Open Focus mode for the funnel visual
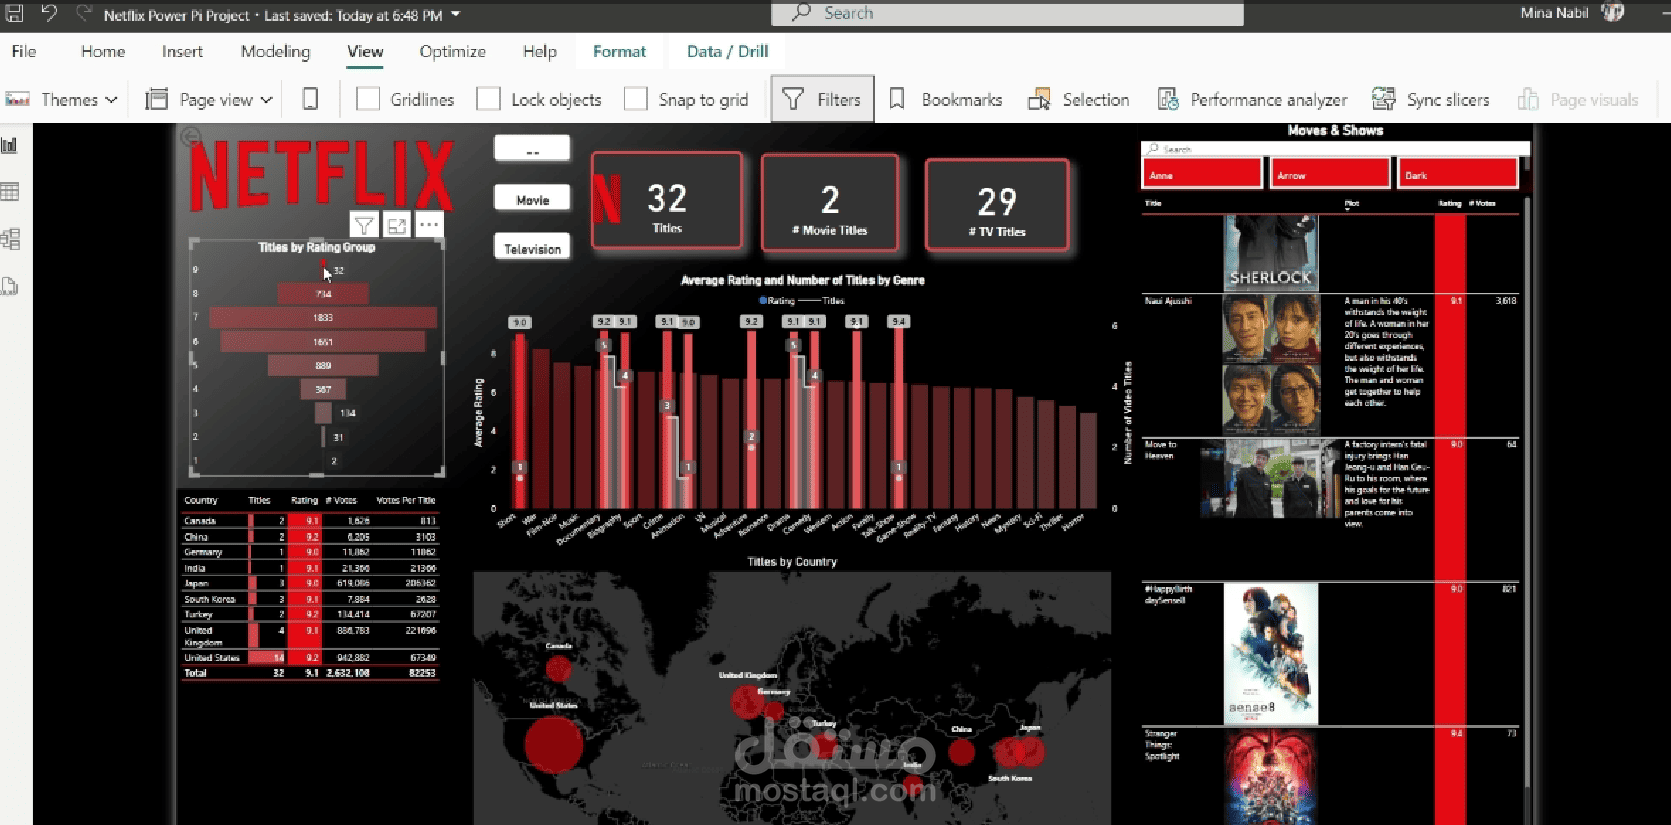This screenshot has height=825, width=1671. coord(397,225)
